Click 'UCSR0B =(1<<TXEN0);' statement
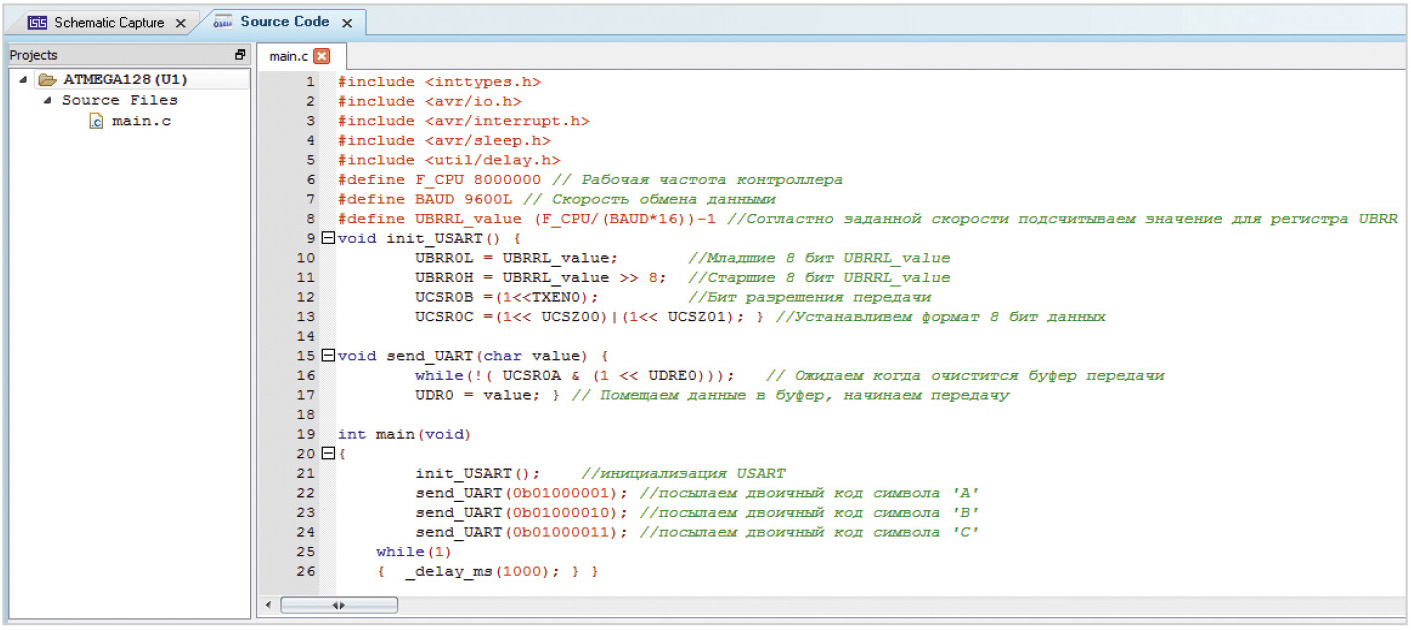 coord(507,297)
